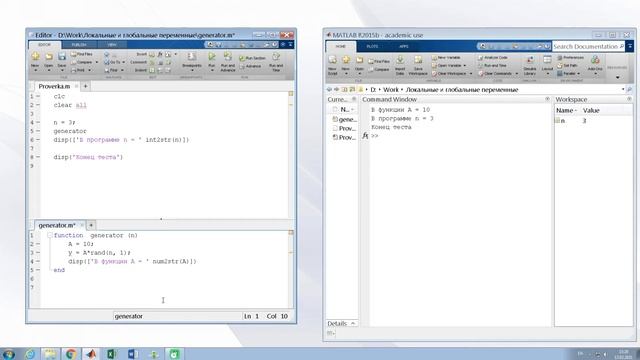Click the 'clear all' code line in Proverka.m
This screenshot has width=640, height=360.
pyautogui.click(x=70, y=105)
